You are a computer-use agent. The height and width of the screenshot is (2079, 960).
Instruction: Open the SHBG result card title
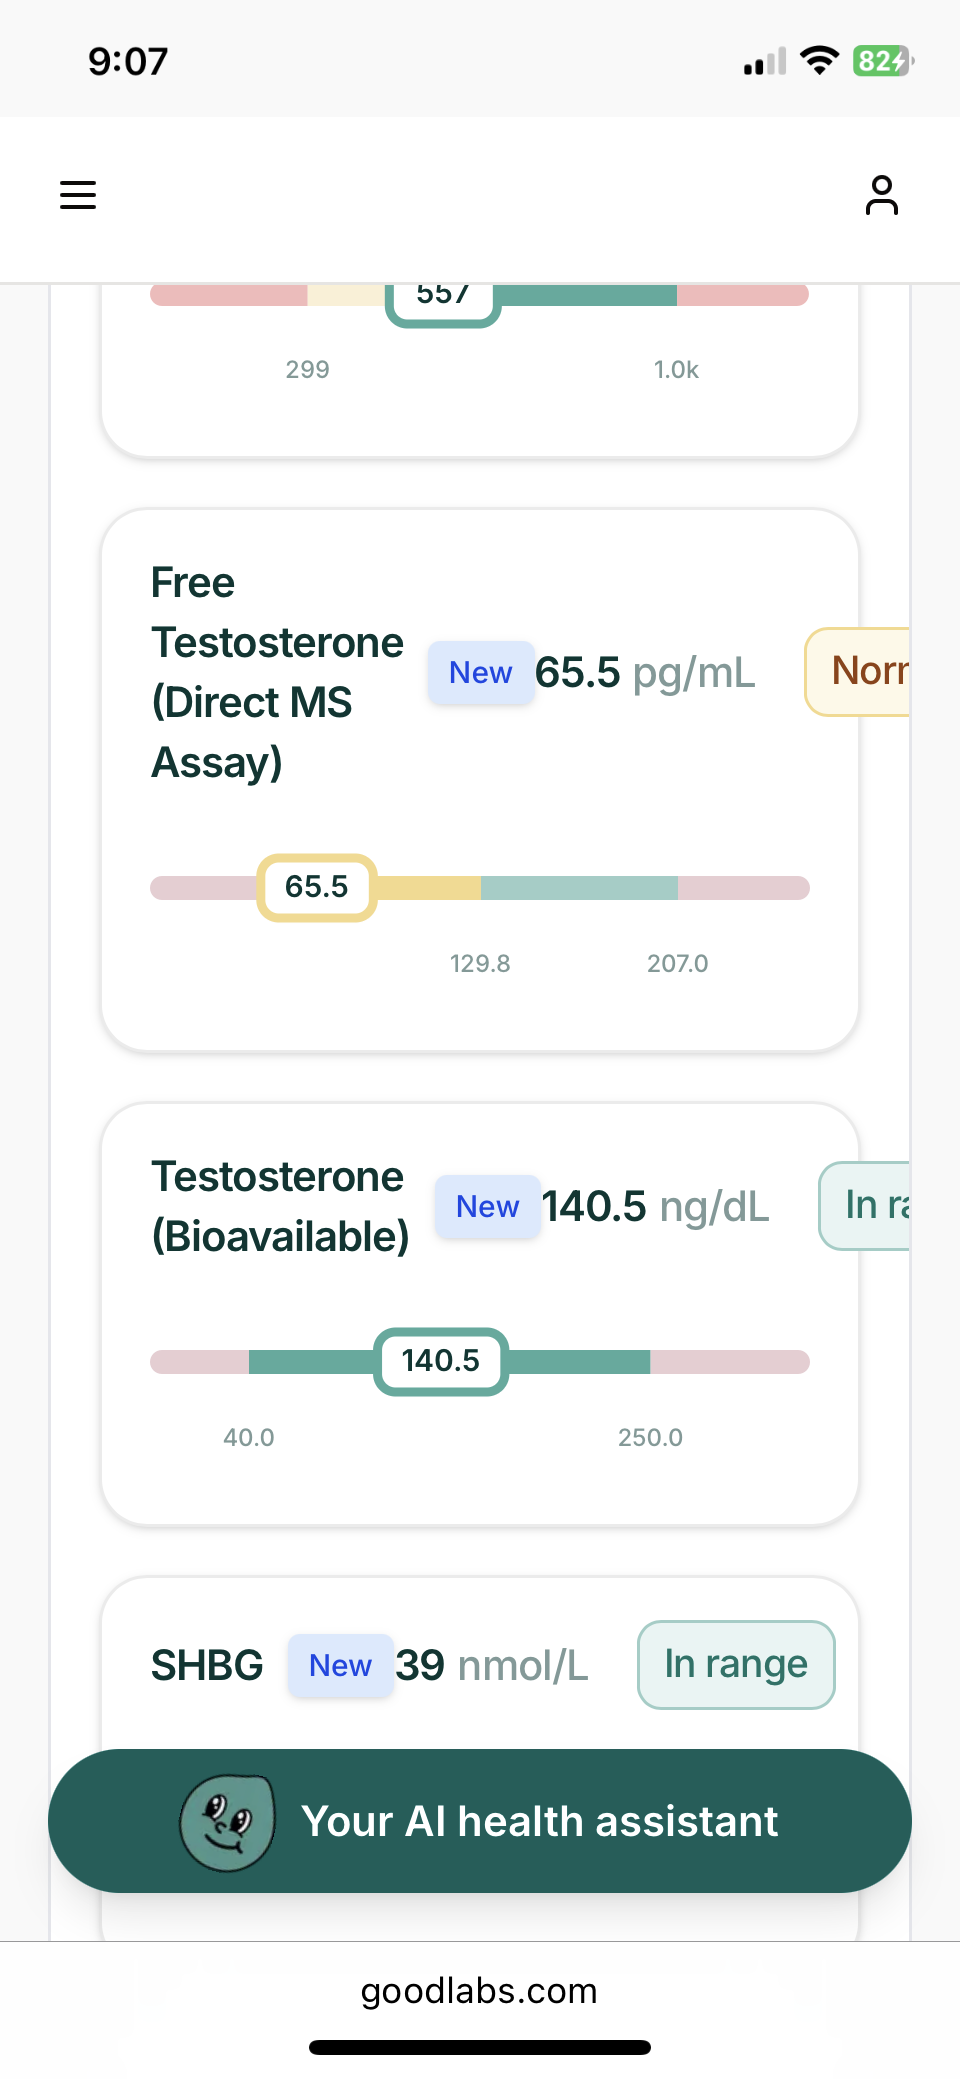click(x=207, y=1666)
